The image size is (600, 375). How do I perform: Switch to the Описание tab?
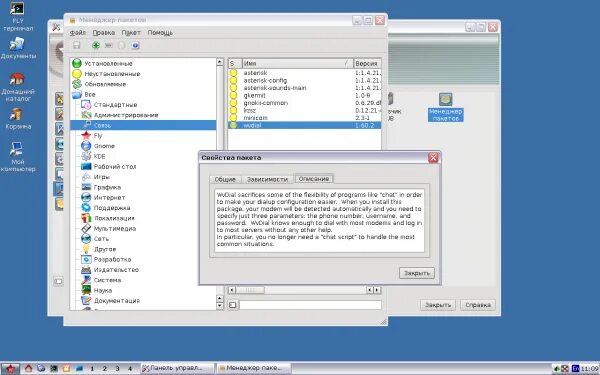coord(314,179)
